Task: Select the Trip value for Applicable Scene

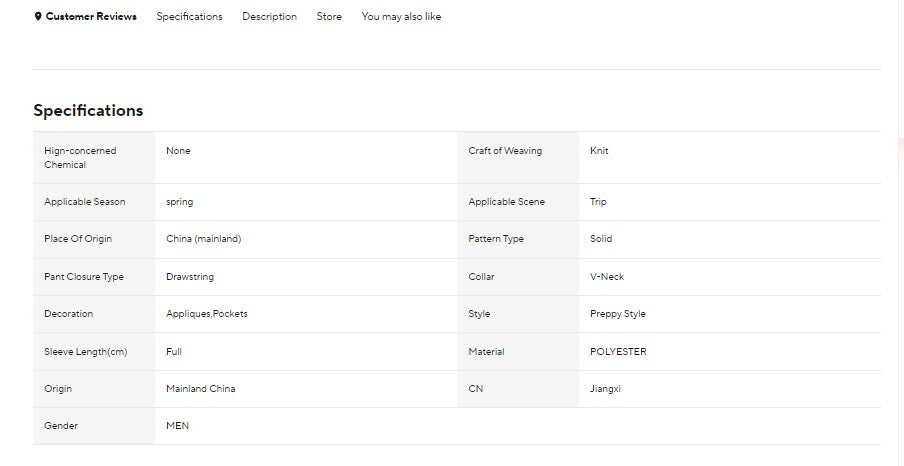Action: (x=598, y=202)
